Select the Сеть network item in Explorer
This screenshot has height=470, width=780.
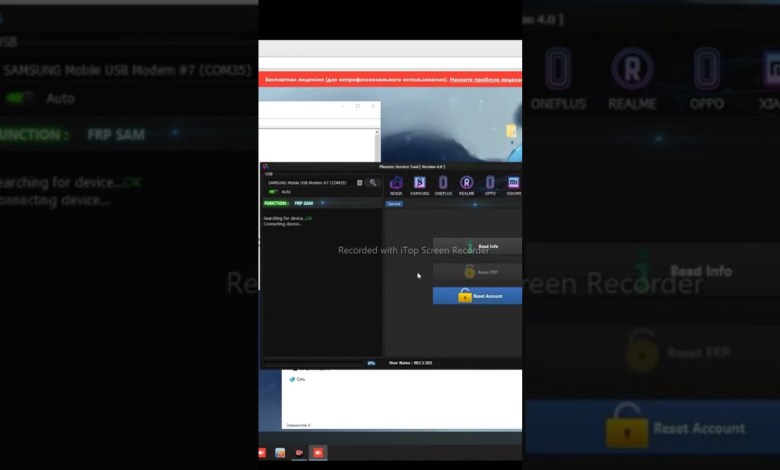pos(297,379)
